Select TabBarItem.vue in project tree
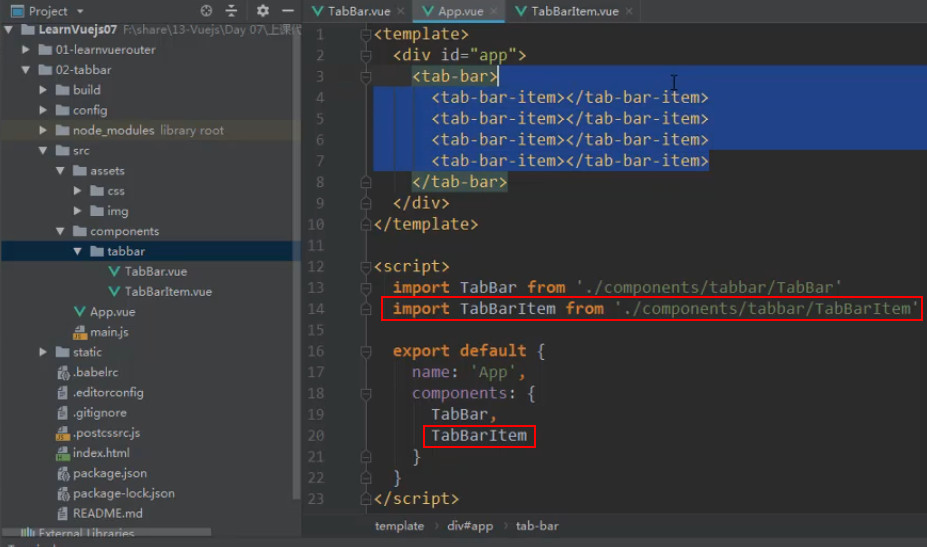This screenshot has width=927, height=547. (x=168, y=292)
